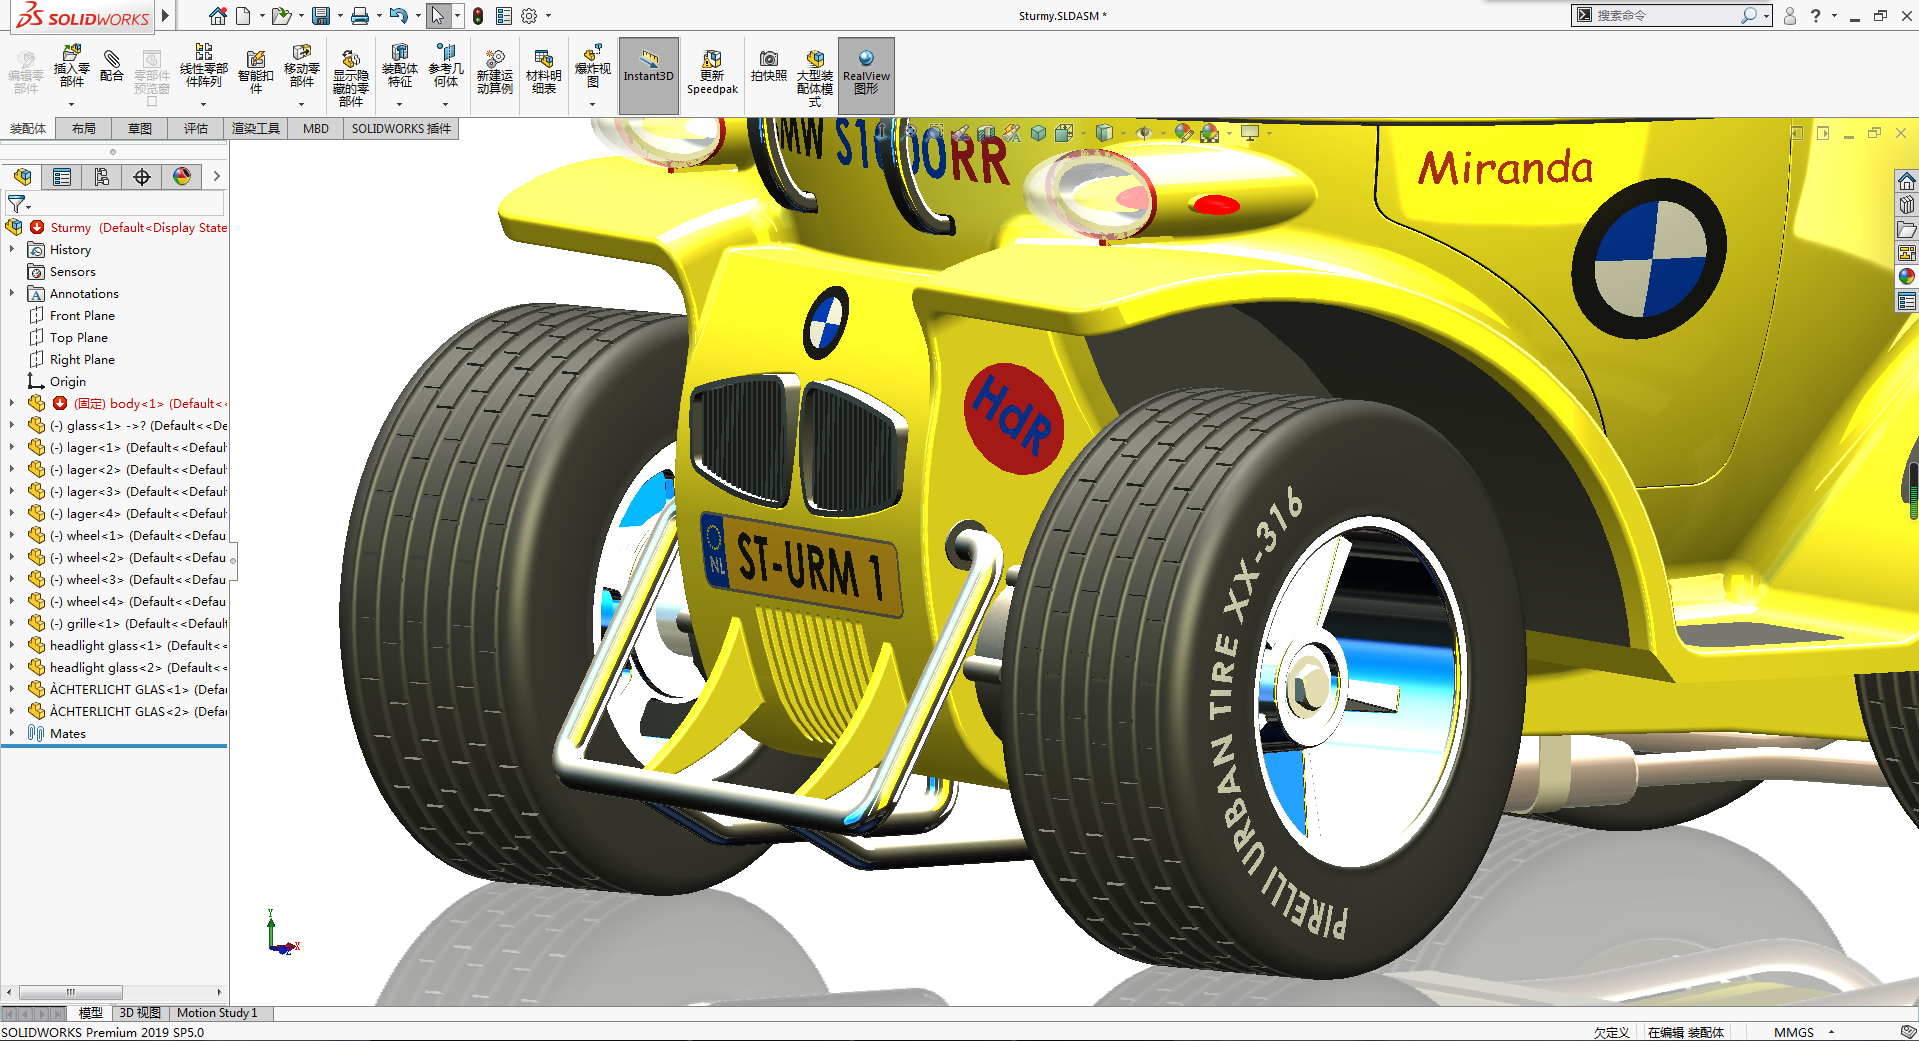Open SOLIDWORKS Resources home tab in task pane

[1907, 181]
